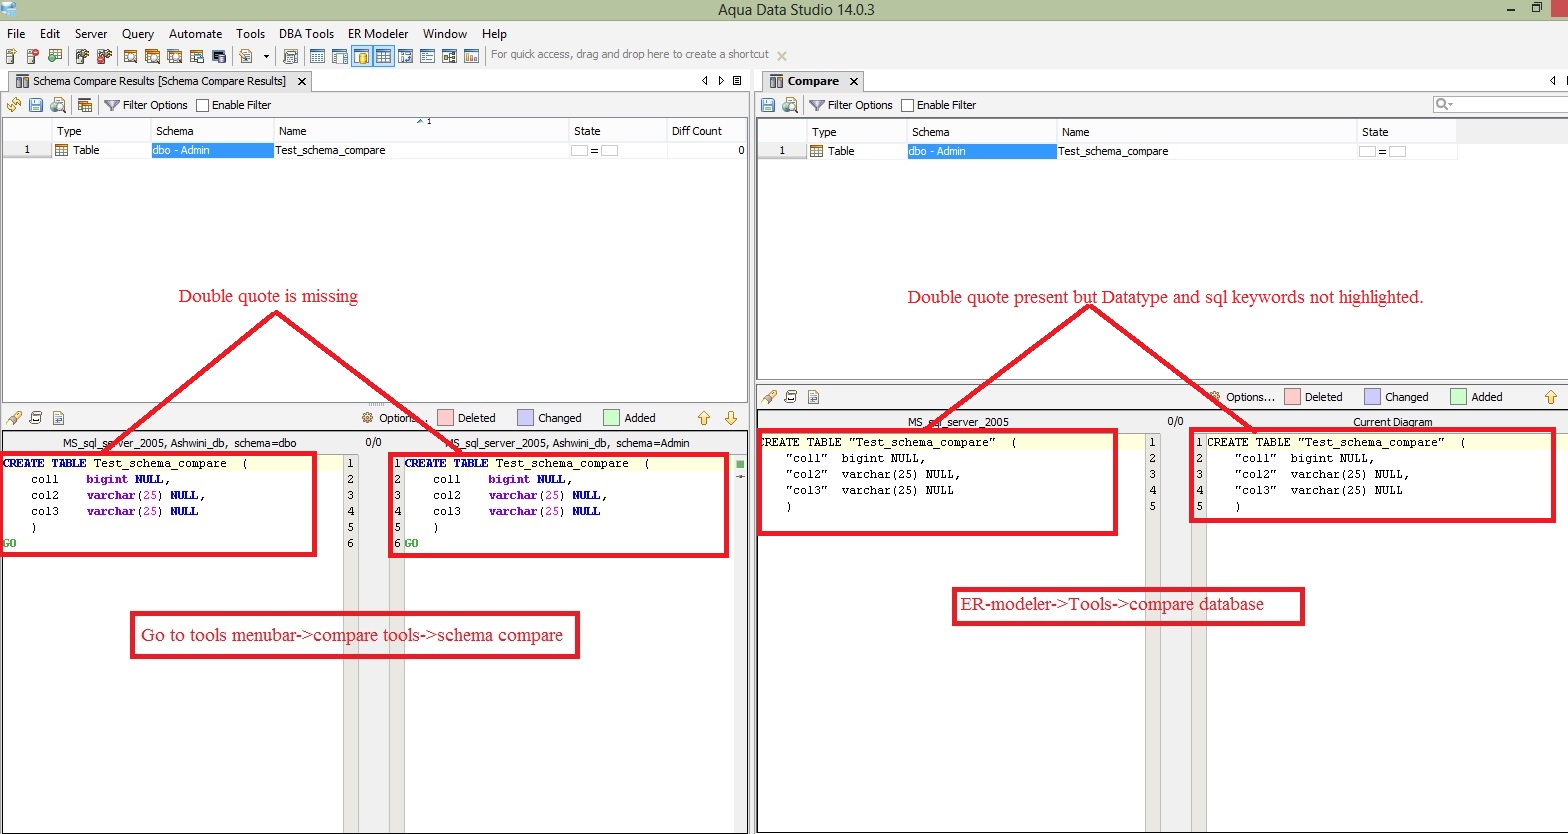This screenshot has height=834, width=1568.
Task: Go to next difference in left panel
Action: click(x=731, y=418)
